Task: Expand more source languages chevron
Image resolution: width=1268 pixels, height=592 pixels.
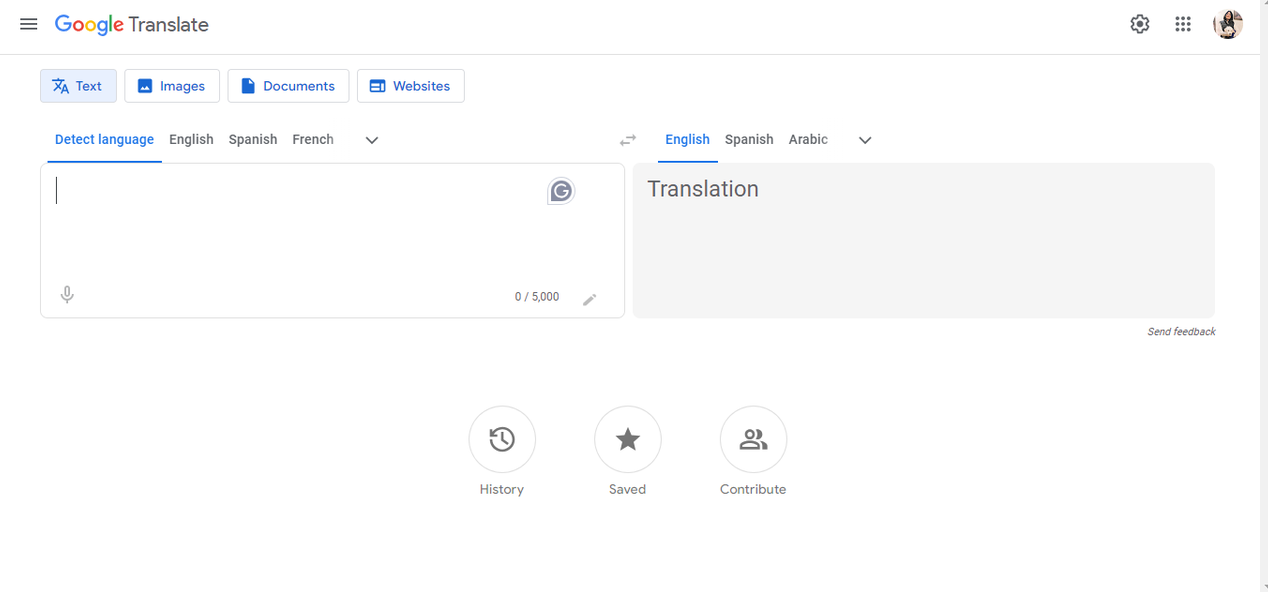Action: (x=372, y=140)
